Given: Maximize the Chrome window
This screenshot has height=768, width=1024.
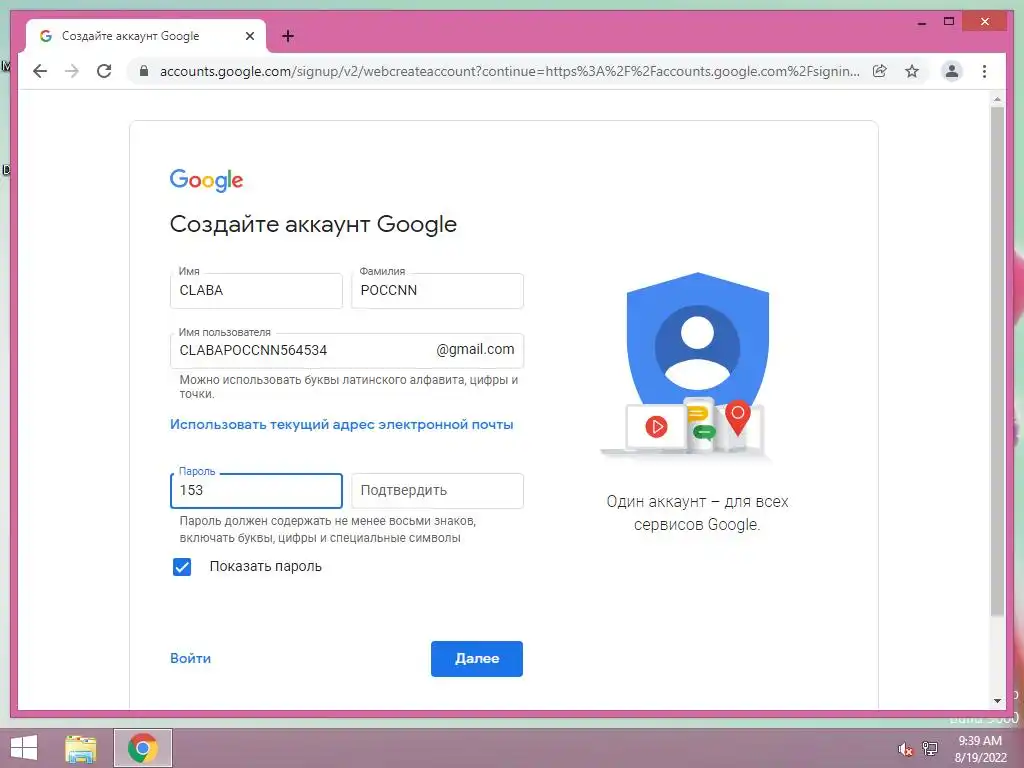Looking at the screenshot, I should tap(949, 22).
